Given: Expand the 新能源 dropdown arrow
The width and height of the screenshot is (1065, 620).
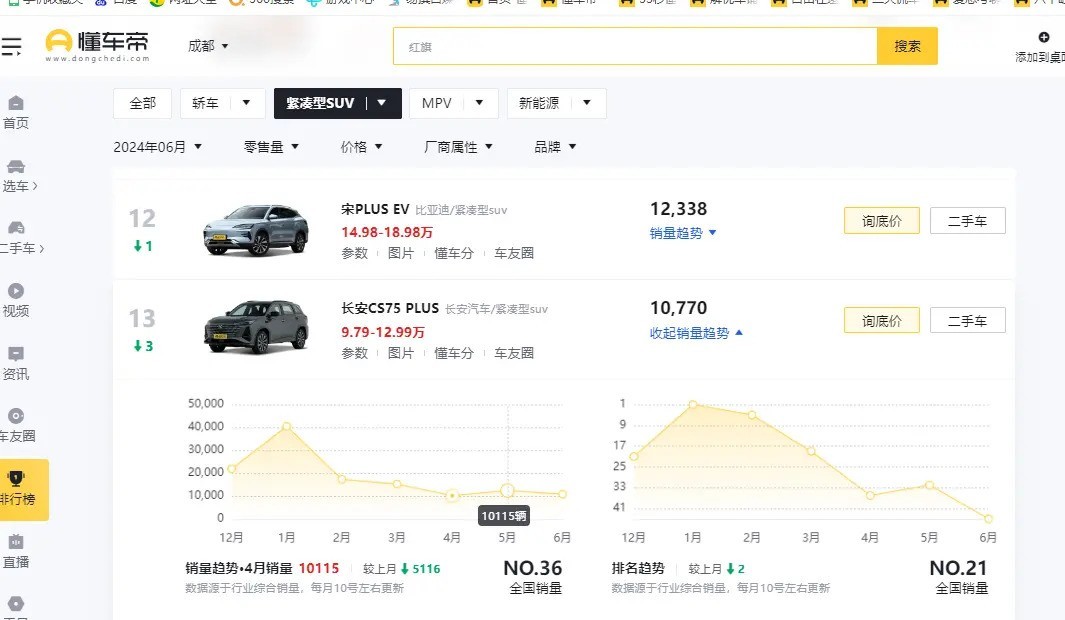Looking at the screenshot, I should pyautogui.click(x=587, y=103).
